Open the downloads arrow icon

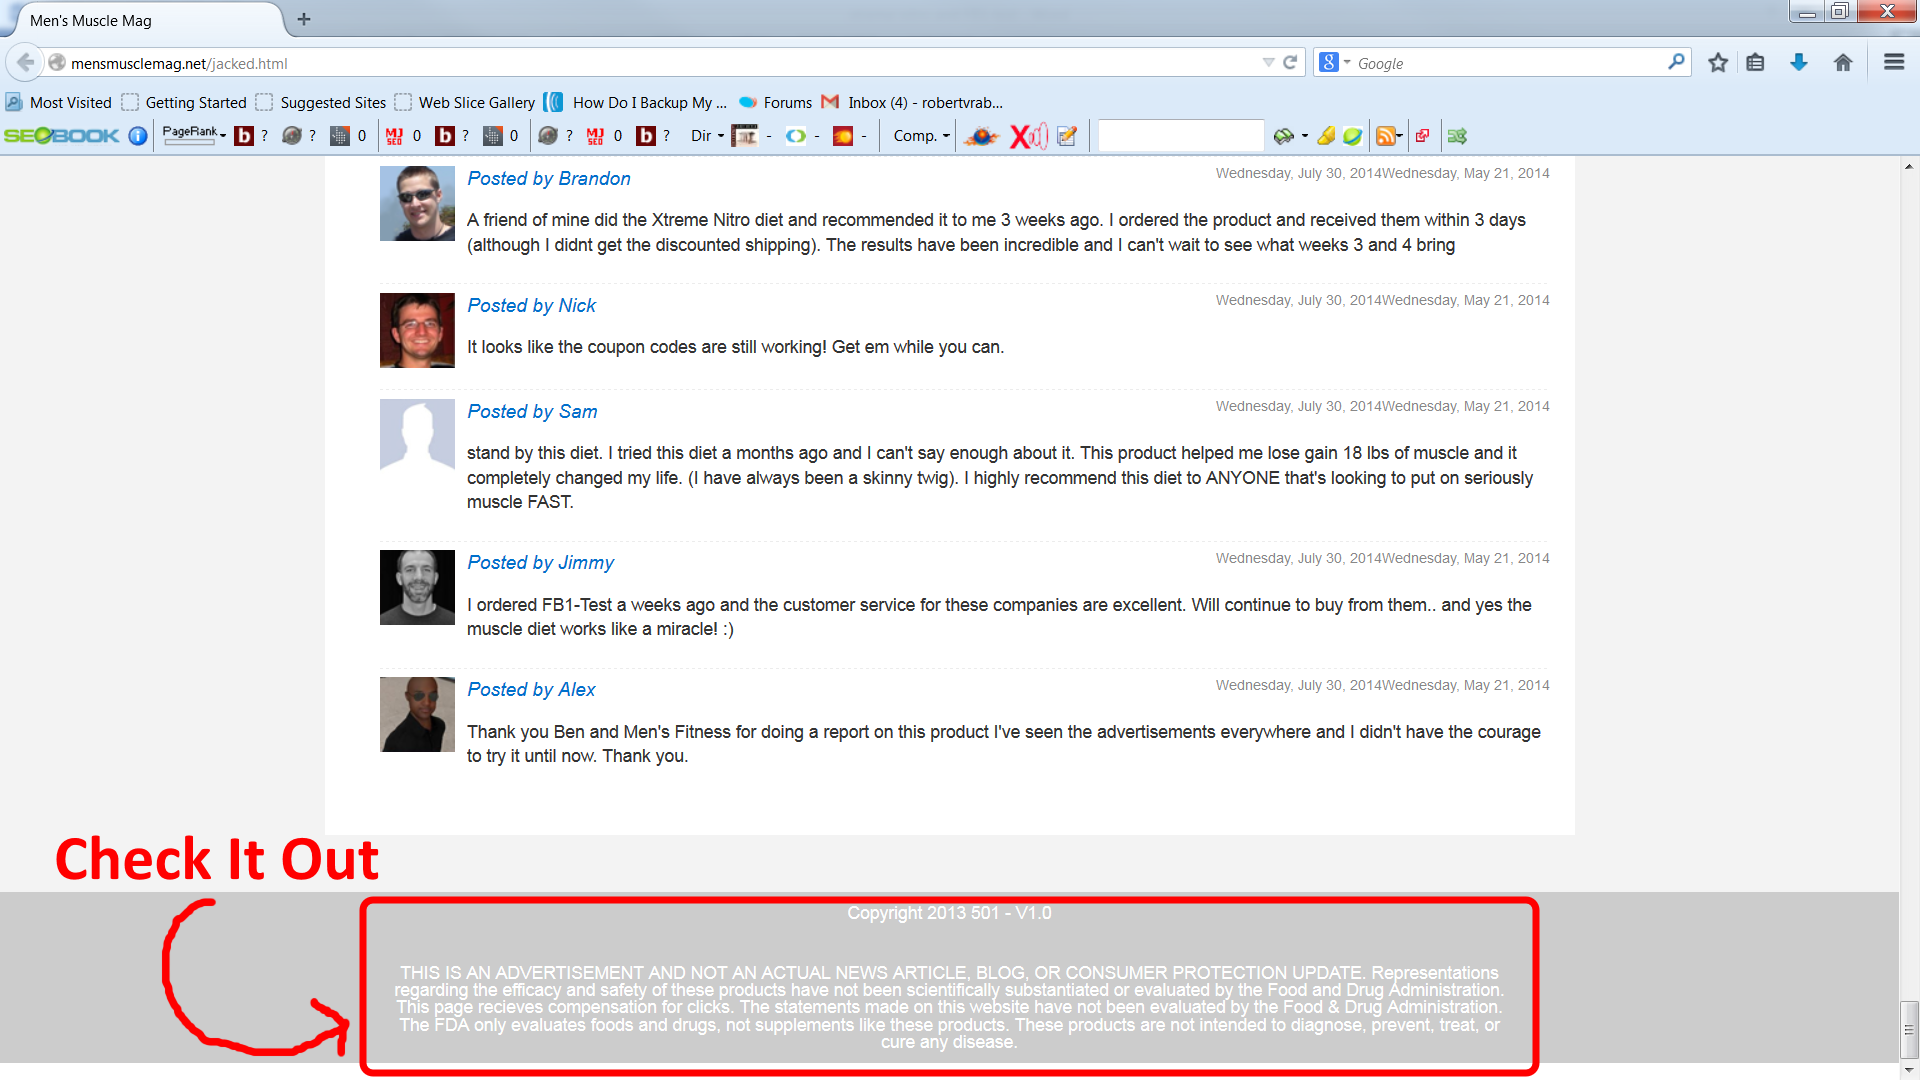[x=1799, y=62]
